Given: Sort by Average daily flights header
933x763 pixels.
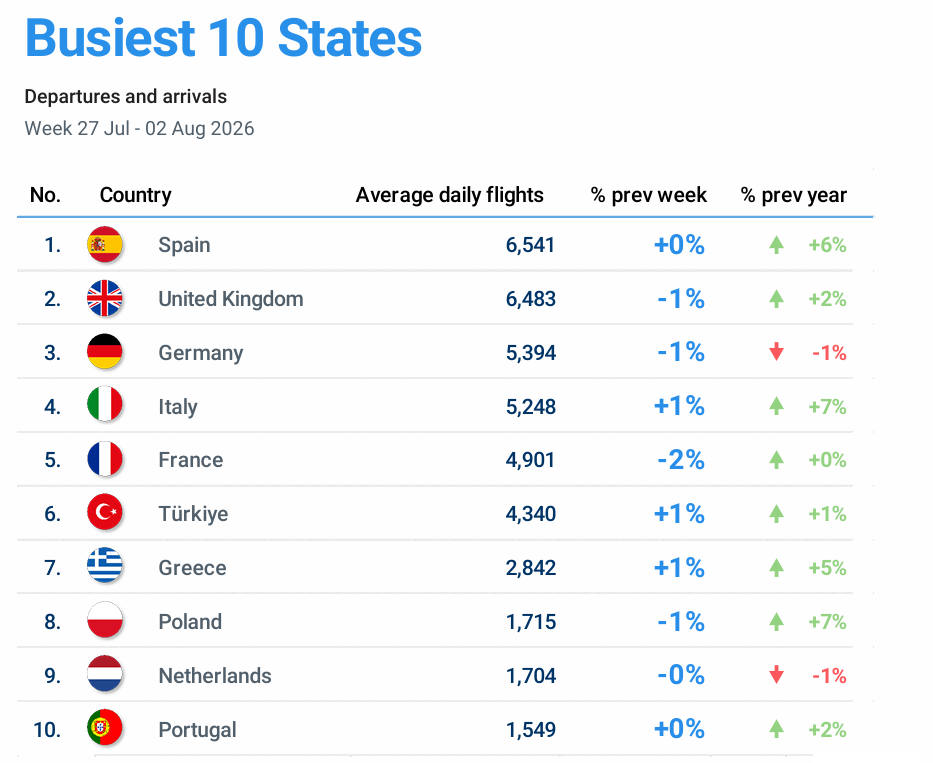Looking at the screenshot, I should coord(449,195).
